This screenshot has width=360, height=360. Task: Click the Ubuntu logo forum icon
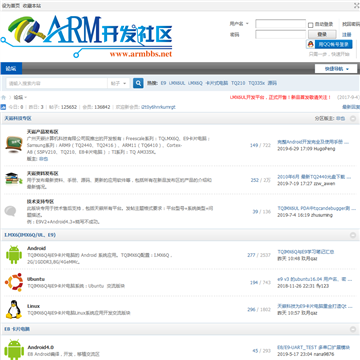tap(14, 282)
